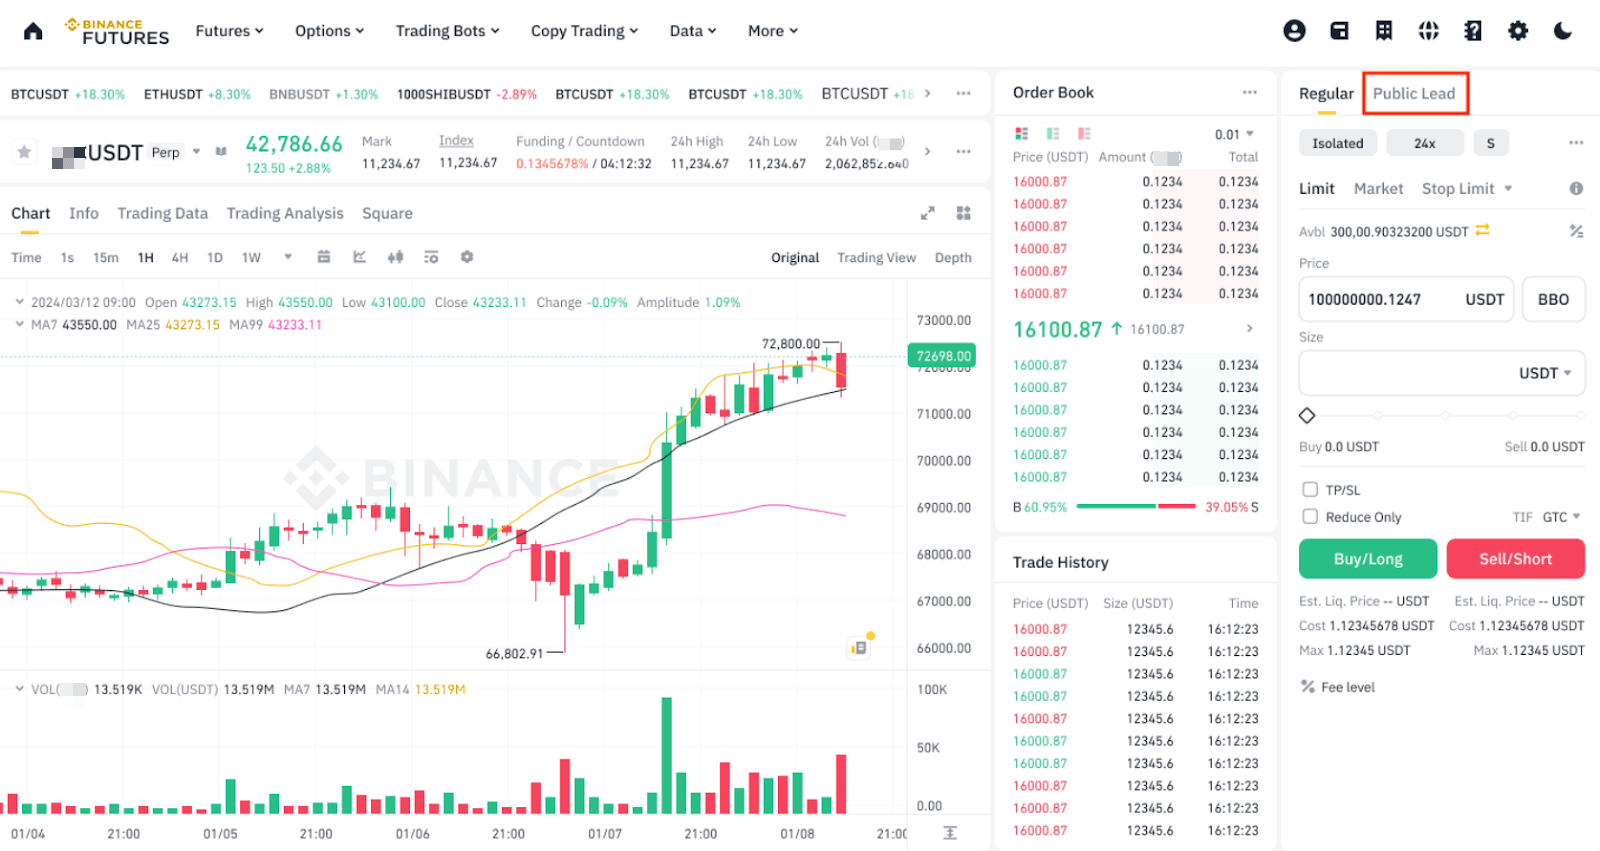Click the yellow transfer arrows beside Avbl

pyautogui.click(x=1483, y=230)
